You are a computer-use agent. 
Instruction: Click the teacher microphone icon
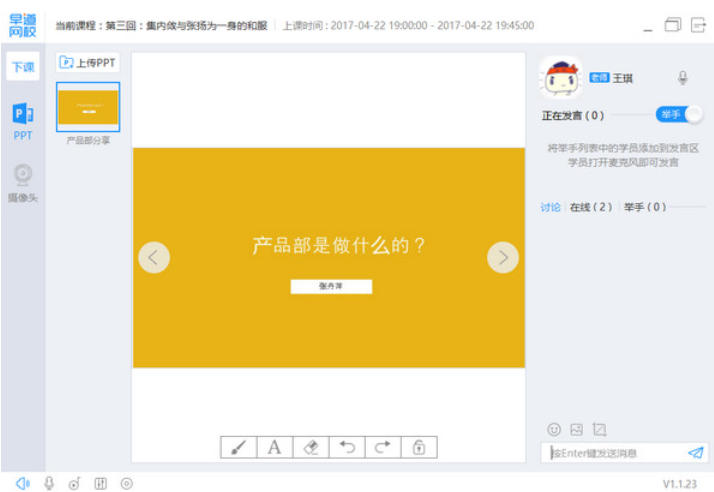(x=682, y=78)
